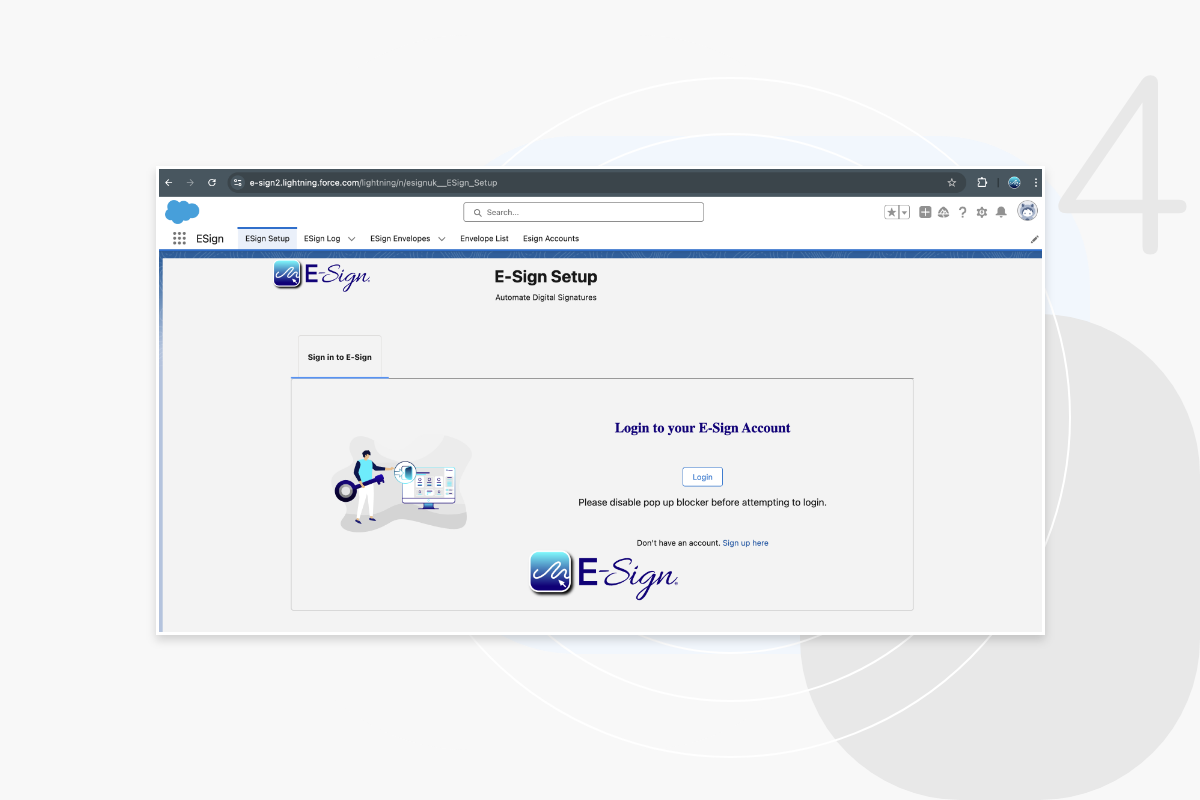Click the Login button
This screenshot has height=800, width=1200.
coord(702,477)
